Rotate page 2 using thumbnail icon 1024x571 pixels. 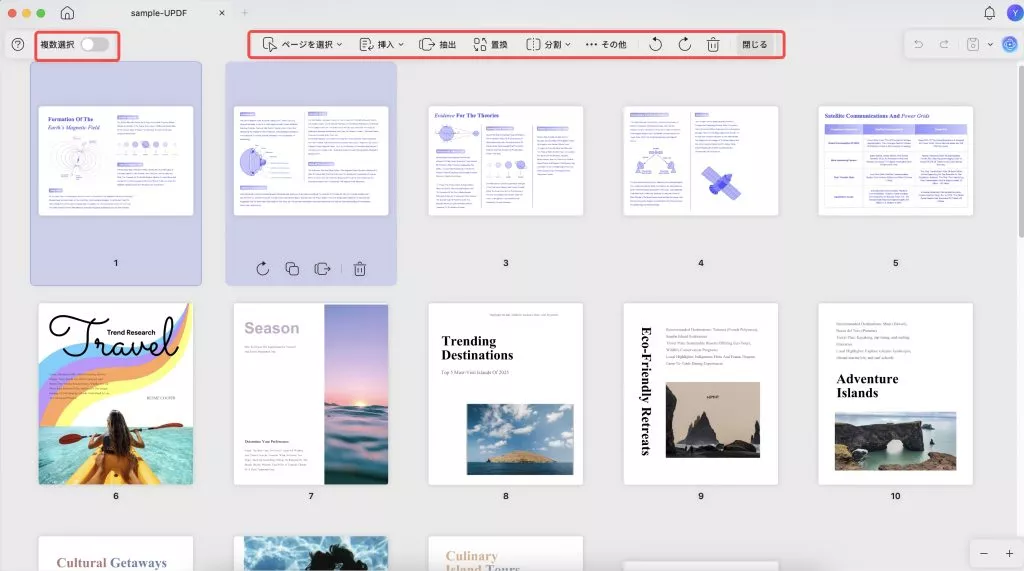tap(263, 269)
